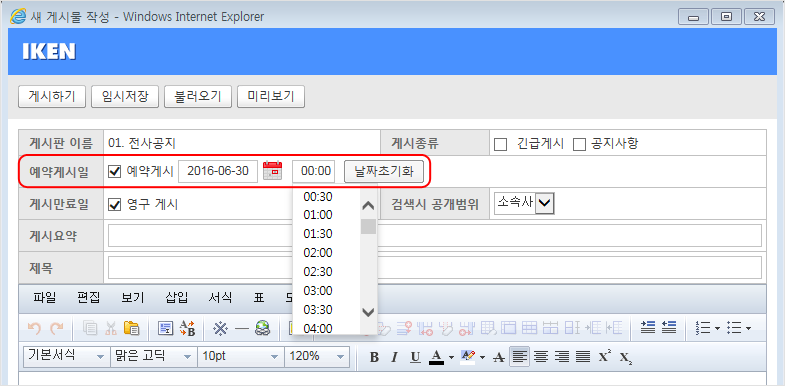Uncheck the 영구 게시 checkbox

[x=115, y=205]
